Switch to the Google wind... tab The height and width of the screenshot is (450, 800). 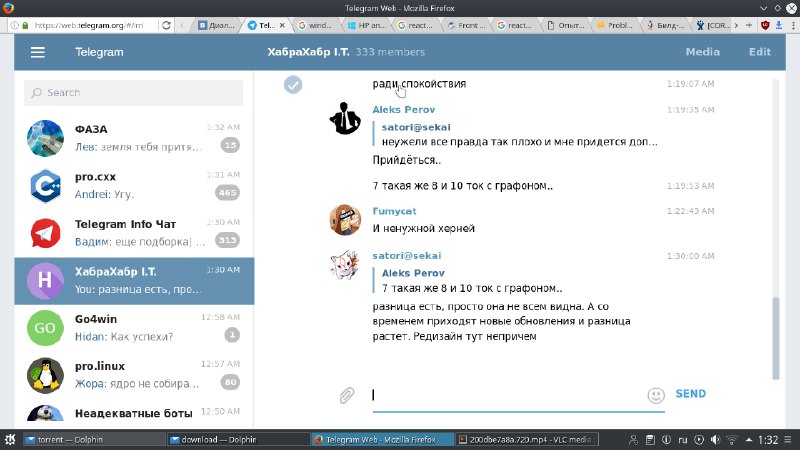coord(315,25)
